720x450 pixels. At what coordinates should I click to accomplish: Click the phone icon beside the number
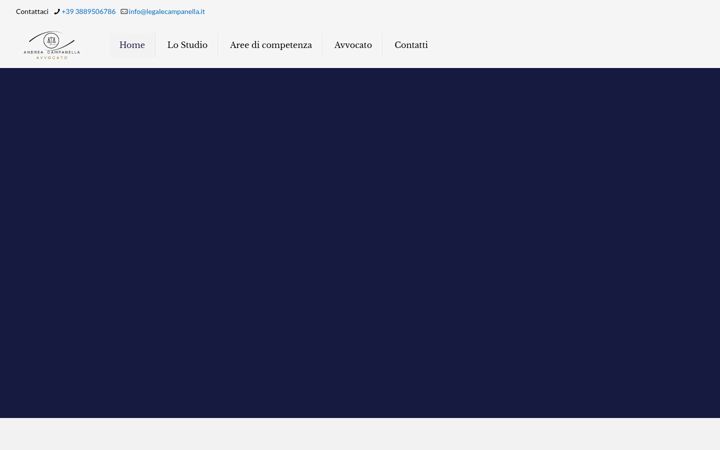coord(57,11)
